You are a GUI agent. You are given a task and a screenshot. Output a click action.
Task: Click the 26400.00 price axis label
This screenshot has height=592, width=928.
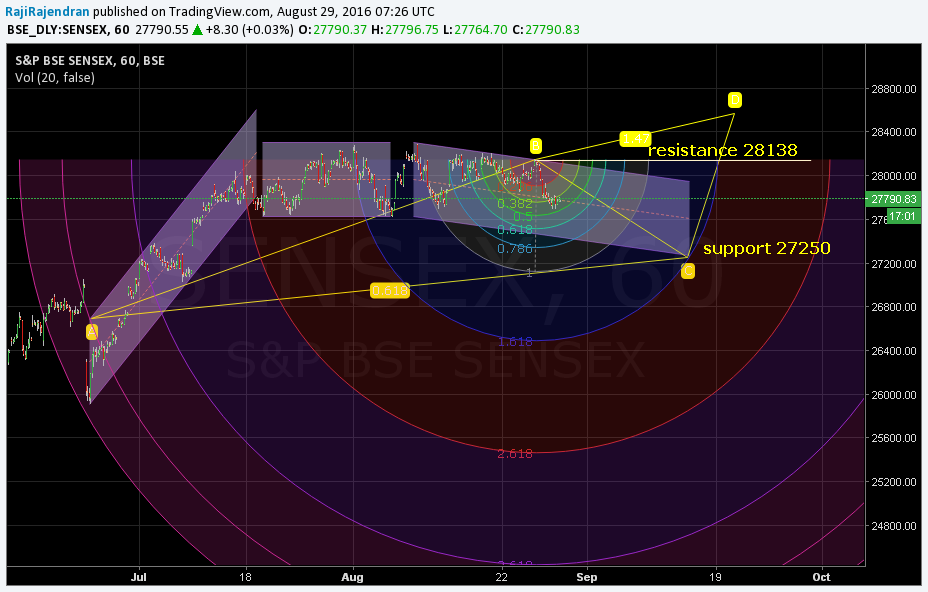[x=894, y=350]
